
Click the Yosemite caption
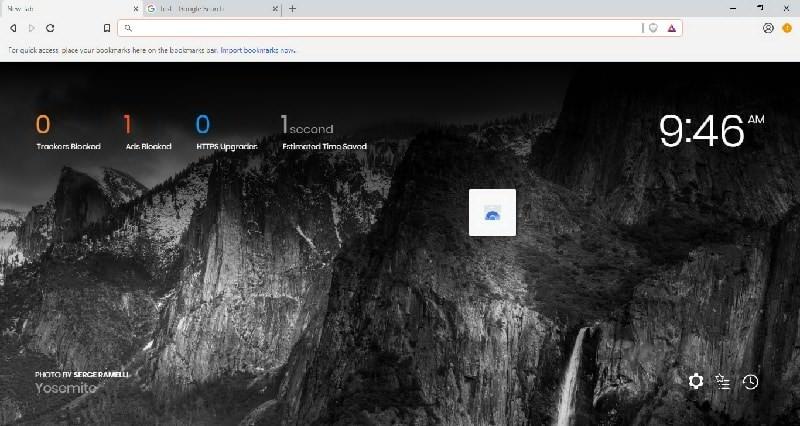pos(65,388)
